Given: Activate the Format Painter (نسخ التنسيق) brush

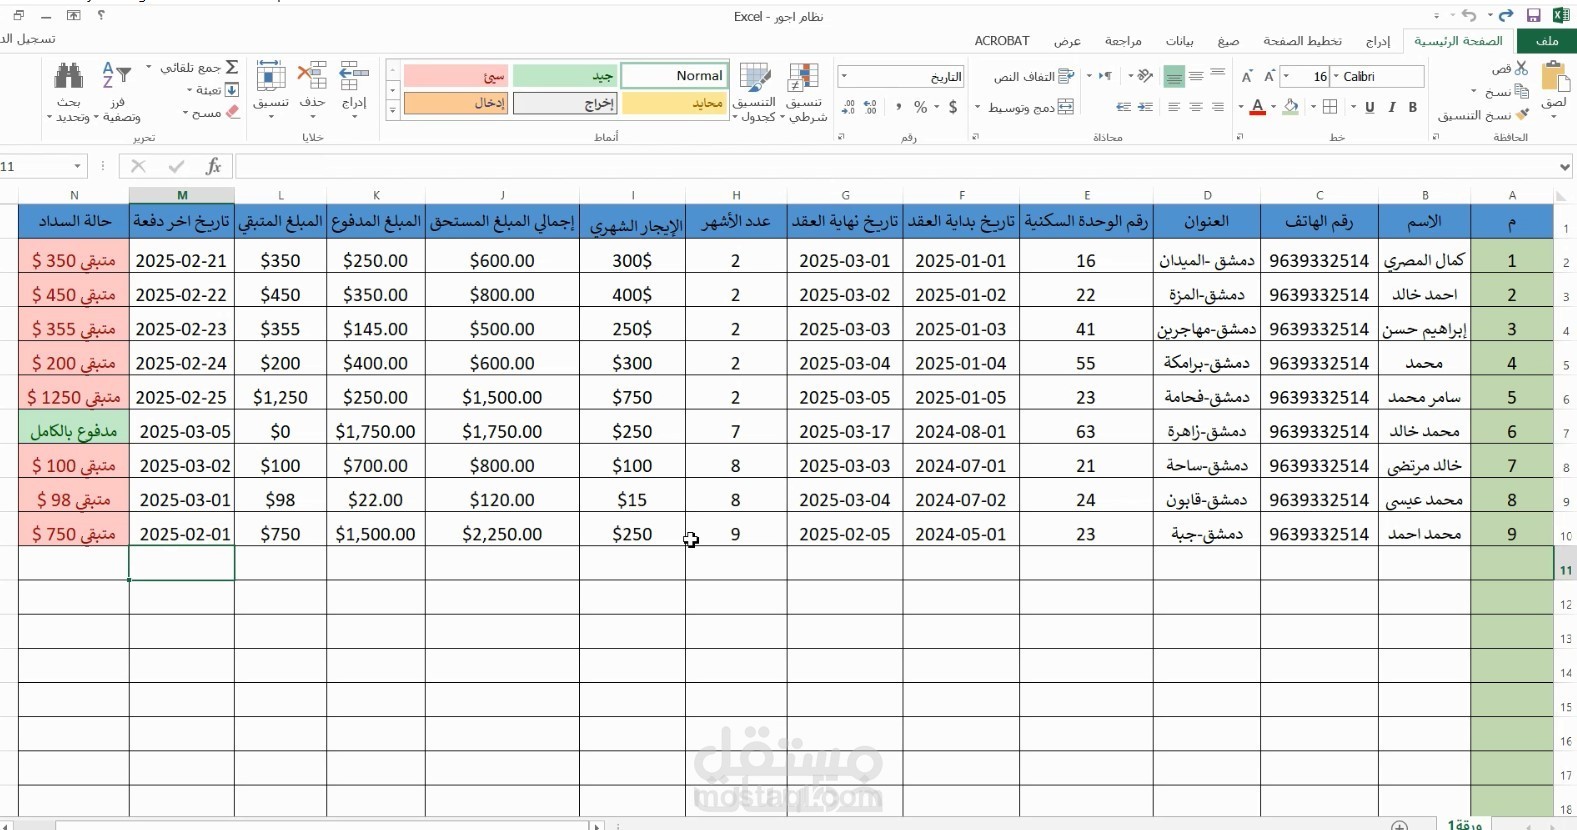Looking at the screenshot, I should pos(1522,115).
